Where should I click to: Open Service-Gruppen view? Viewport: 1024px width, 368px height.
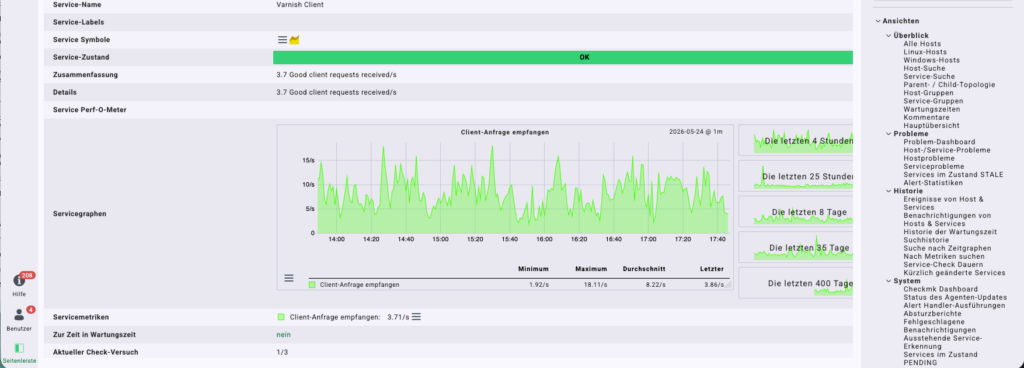(933, 101)
